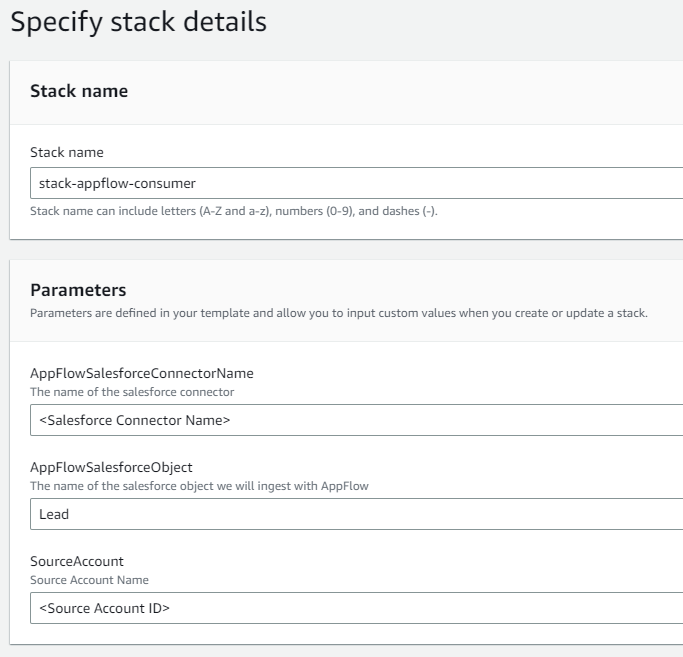Click the 'Stack name' label above the field
The image size is (683, 657).
coord(67,153)
